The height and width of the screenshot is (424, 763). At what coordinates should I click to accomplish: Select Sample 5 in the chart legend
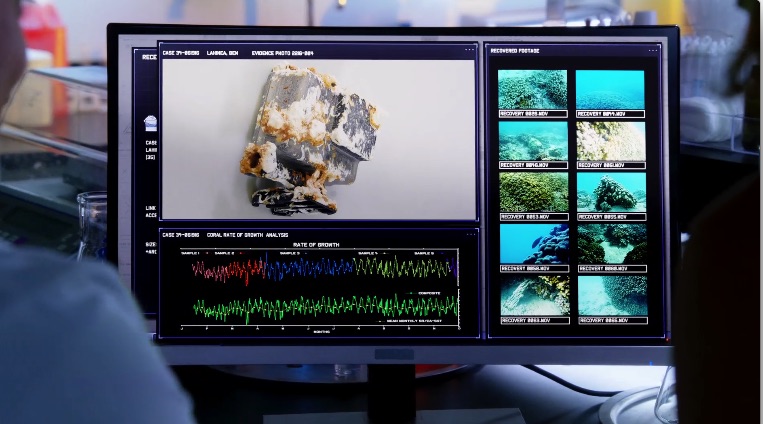click(424, 253)
